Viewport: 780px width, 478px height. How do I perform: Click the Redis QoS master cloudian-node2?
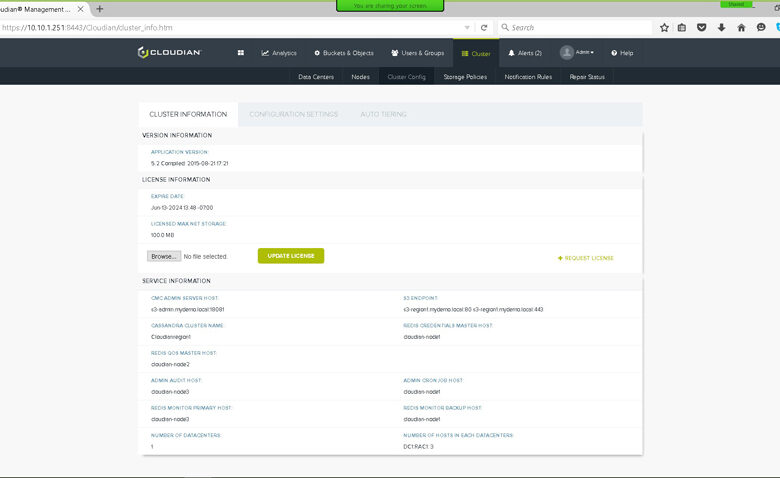170,364
